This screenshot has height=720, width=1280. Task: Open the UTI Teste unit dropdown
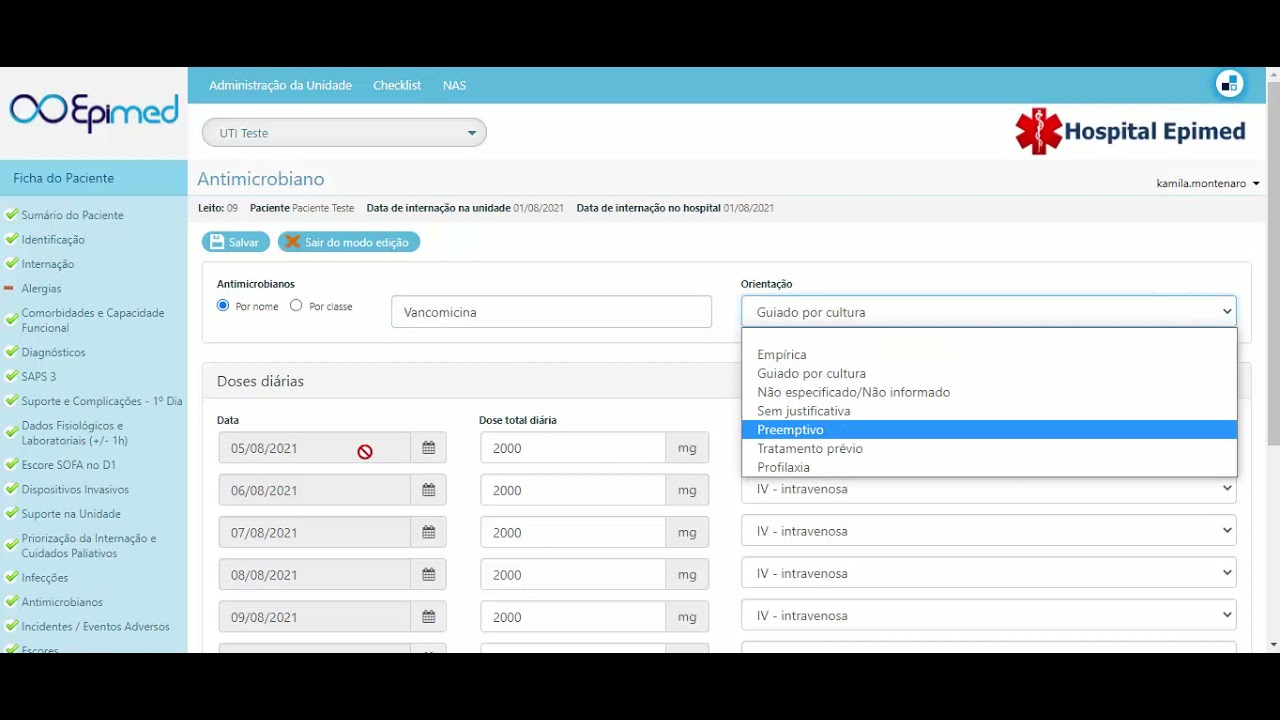[344, 133]
